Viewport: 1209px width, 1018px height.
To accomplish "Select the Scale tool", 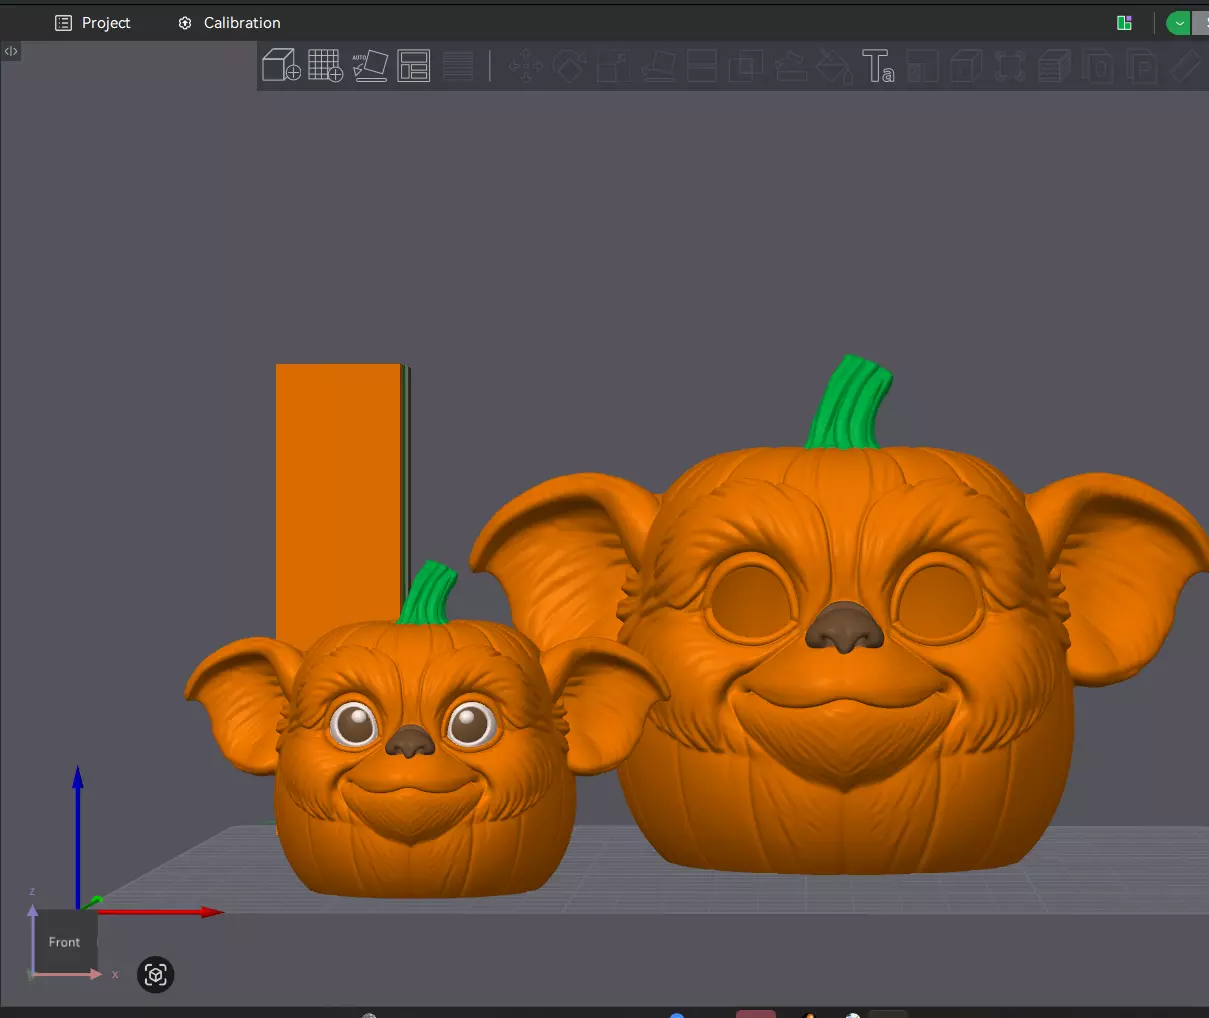I will coord(613,67).
